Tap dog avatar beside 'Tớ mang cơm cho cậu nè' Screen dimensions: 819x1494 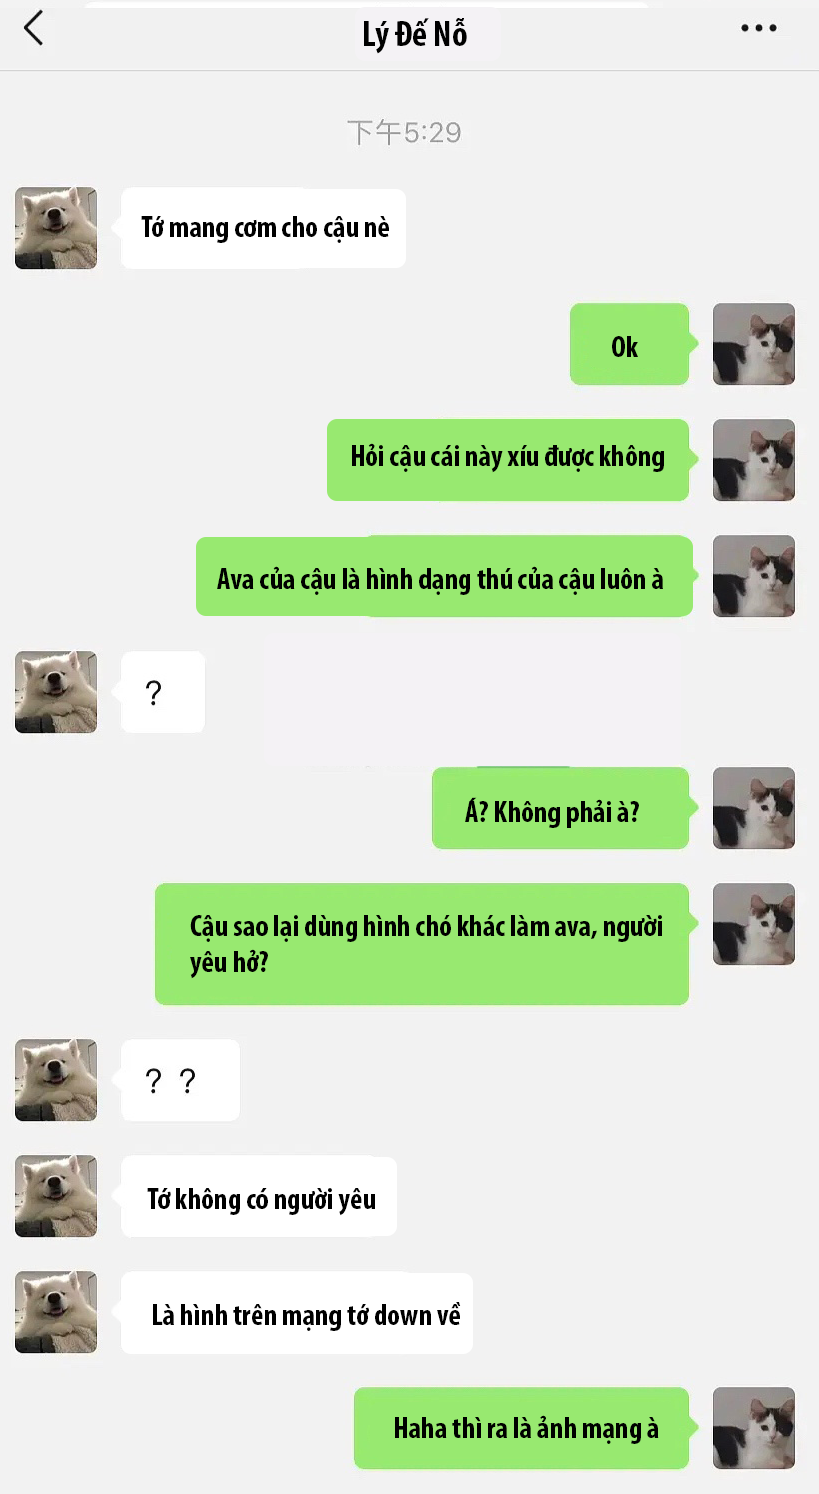point(56,228)
